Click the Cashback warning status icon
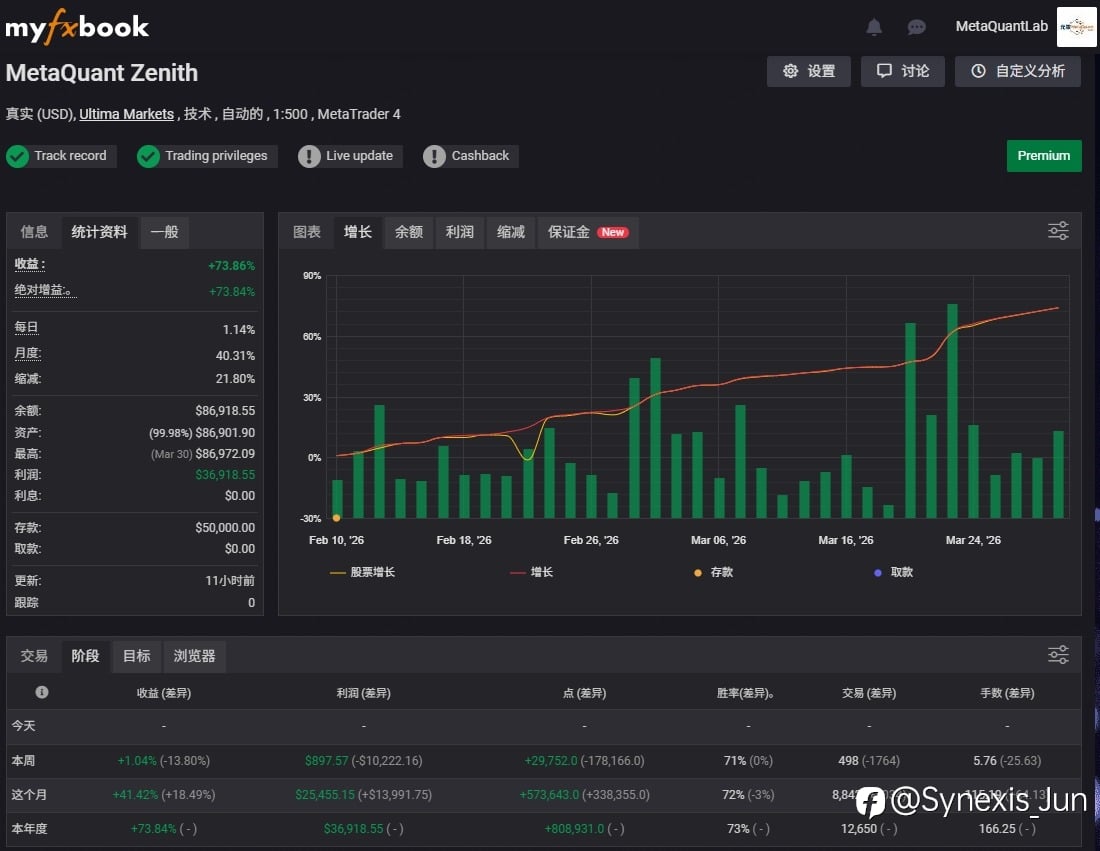 click(x=434, y=156)
